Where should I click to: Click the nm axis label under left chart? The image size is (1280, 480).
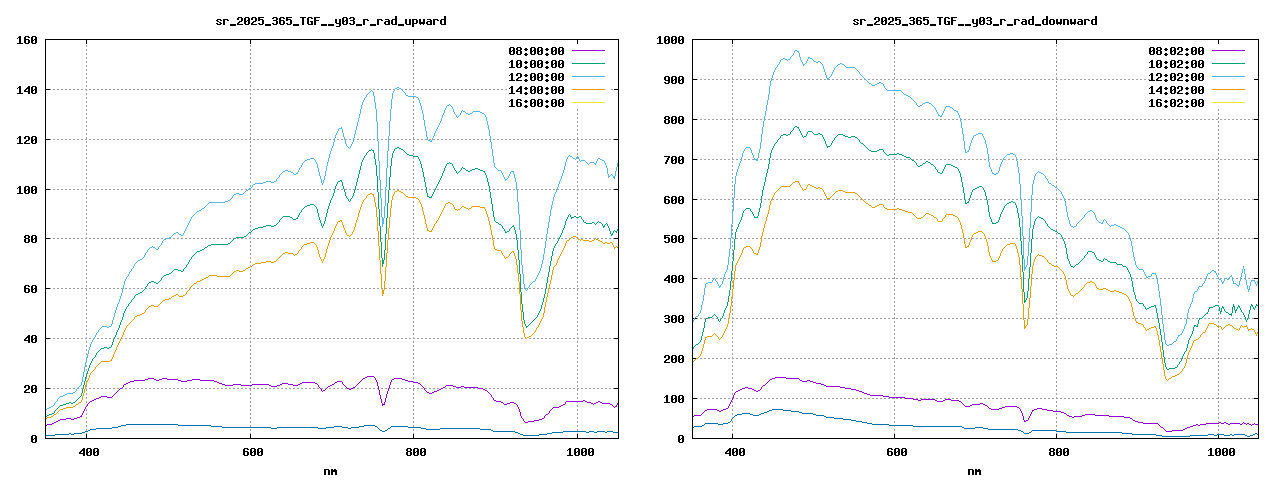(331, 470)
